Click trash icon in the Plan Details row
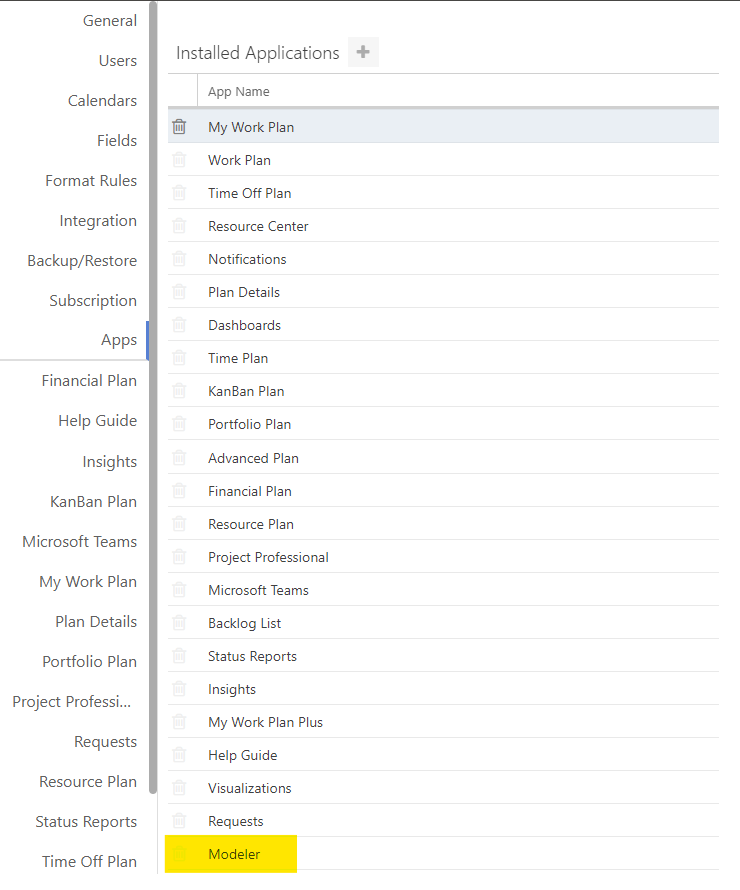The width and height of the screenshot is (740, 890). point(179,291)
